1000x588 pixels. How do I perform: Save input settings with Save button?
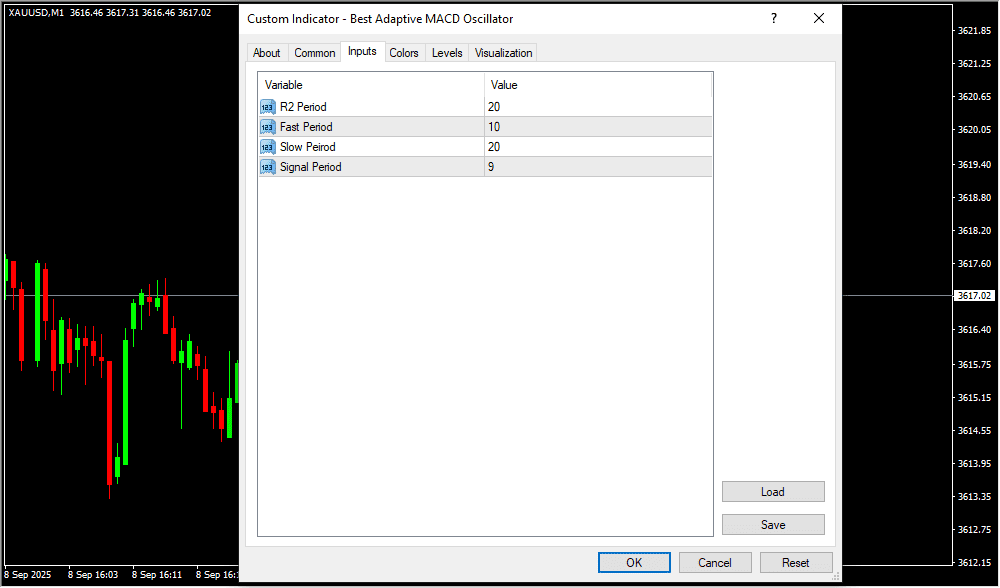click(x=773, y=525)
